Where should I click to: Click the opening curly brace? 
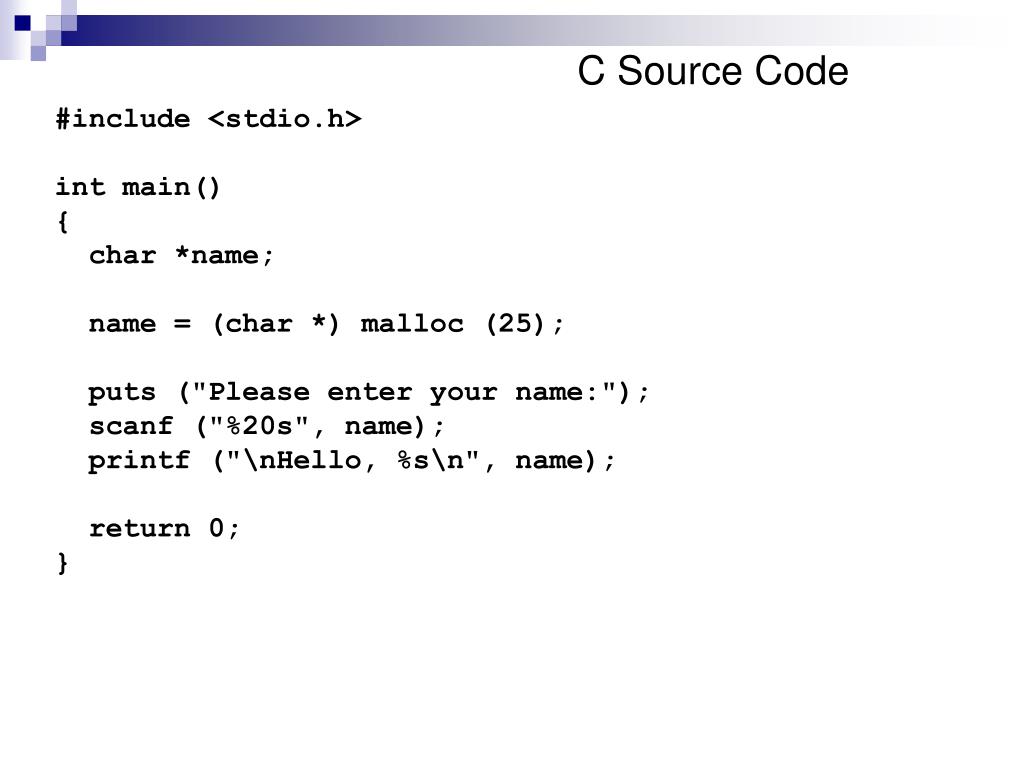click(x=63, y=221)
